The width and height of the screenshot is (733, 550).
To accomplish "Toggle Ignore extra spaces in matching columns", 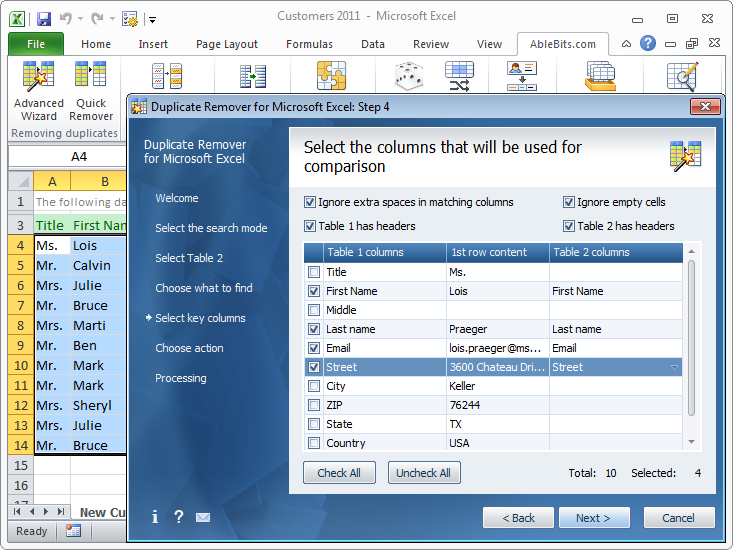I will pyautogui.click(x=309, y=202).
